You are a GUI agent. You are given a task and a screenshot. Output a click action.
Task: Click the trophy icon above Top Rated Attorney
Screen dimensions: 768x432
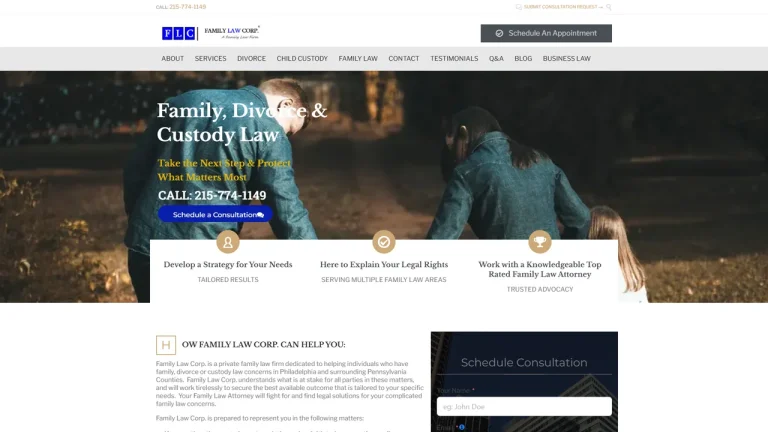pyautogui.click(x=540, y=241)
